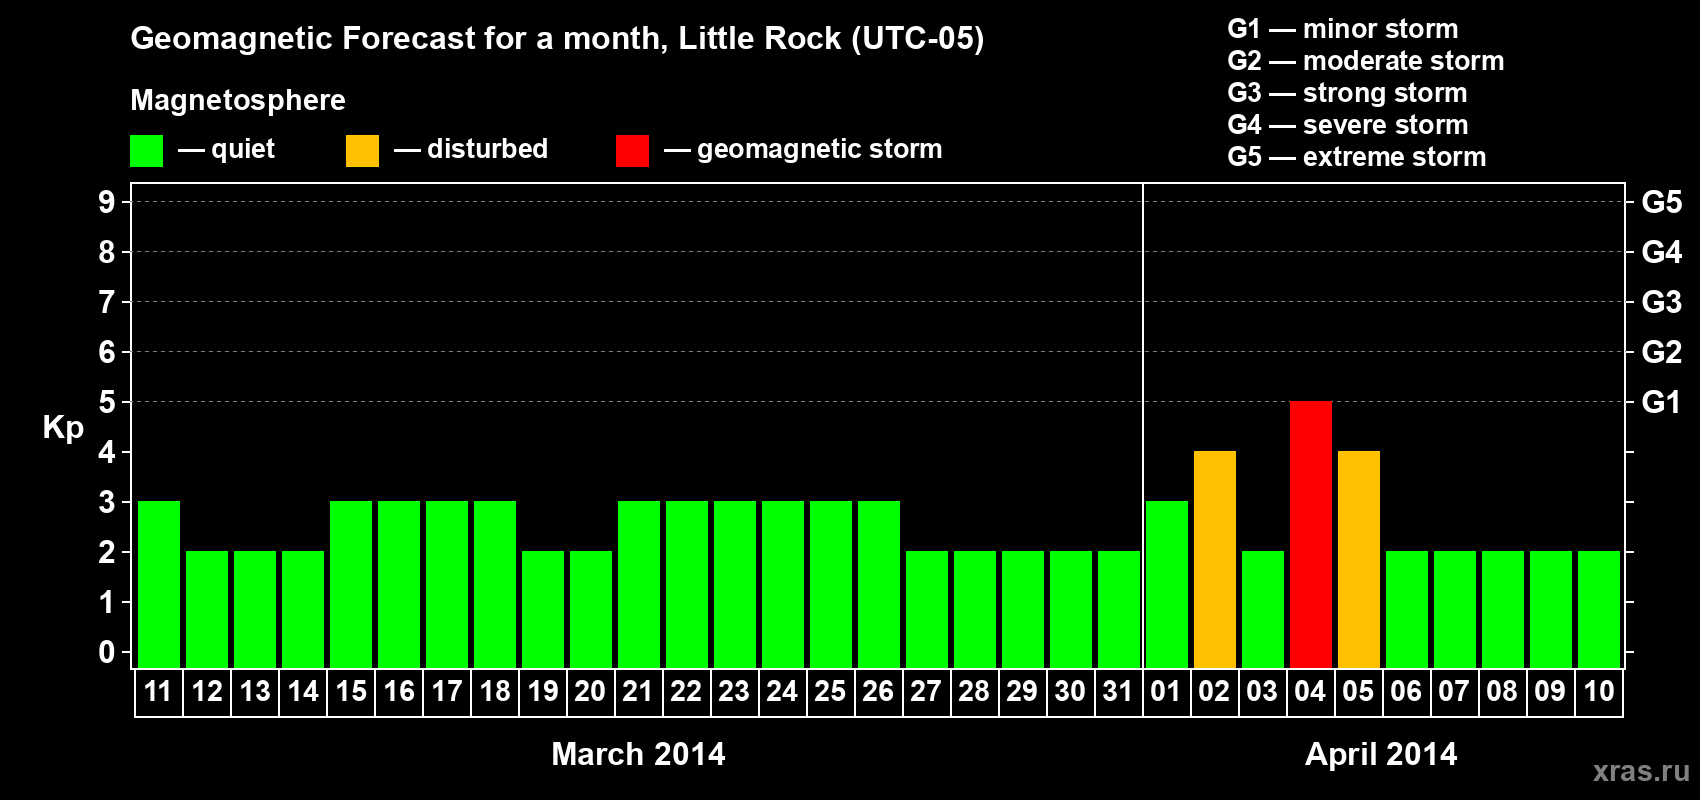The height and width of the screenshot is (800, 1700).
Task: Click the green quiet legend swatch
Action: coord(147,151)
